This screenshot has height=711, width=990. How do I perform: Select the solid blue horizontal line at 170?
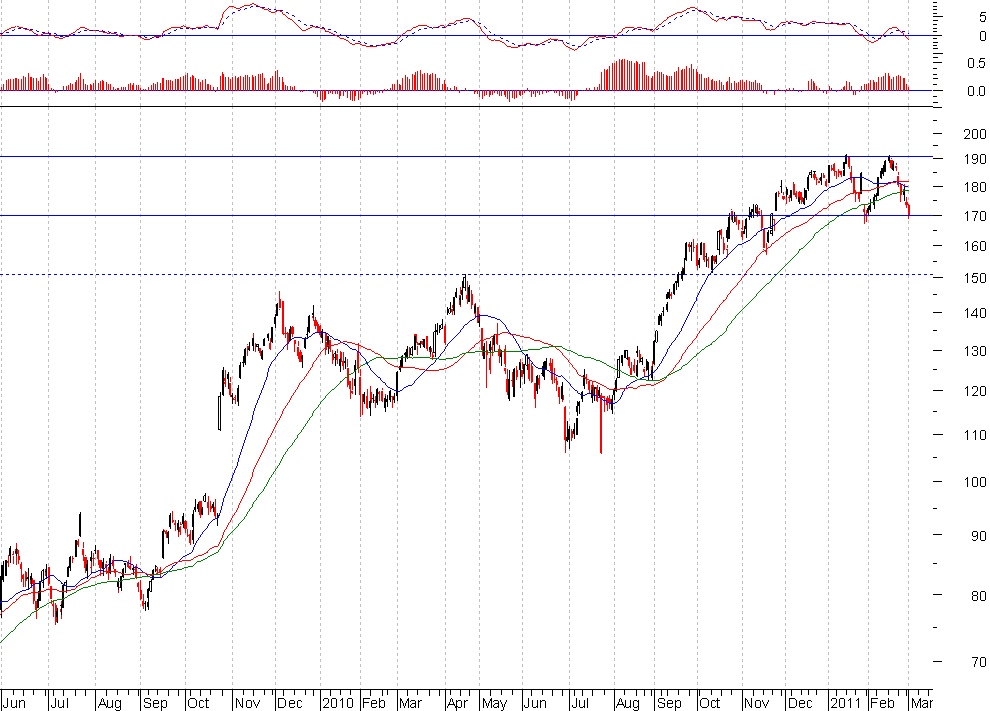click(466, 215)
